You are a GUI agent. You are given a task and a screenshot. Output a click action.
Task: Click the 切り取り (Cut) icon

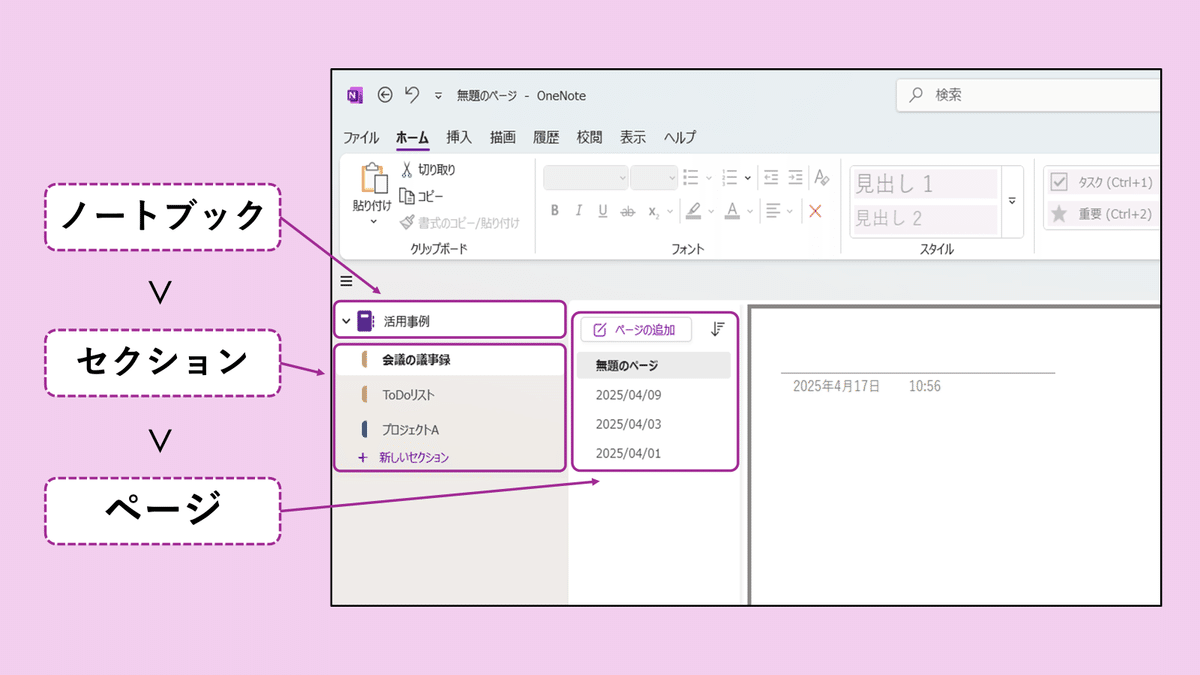(x=406, y=169)
